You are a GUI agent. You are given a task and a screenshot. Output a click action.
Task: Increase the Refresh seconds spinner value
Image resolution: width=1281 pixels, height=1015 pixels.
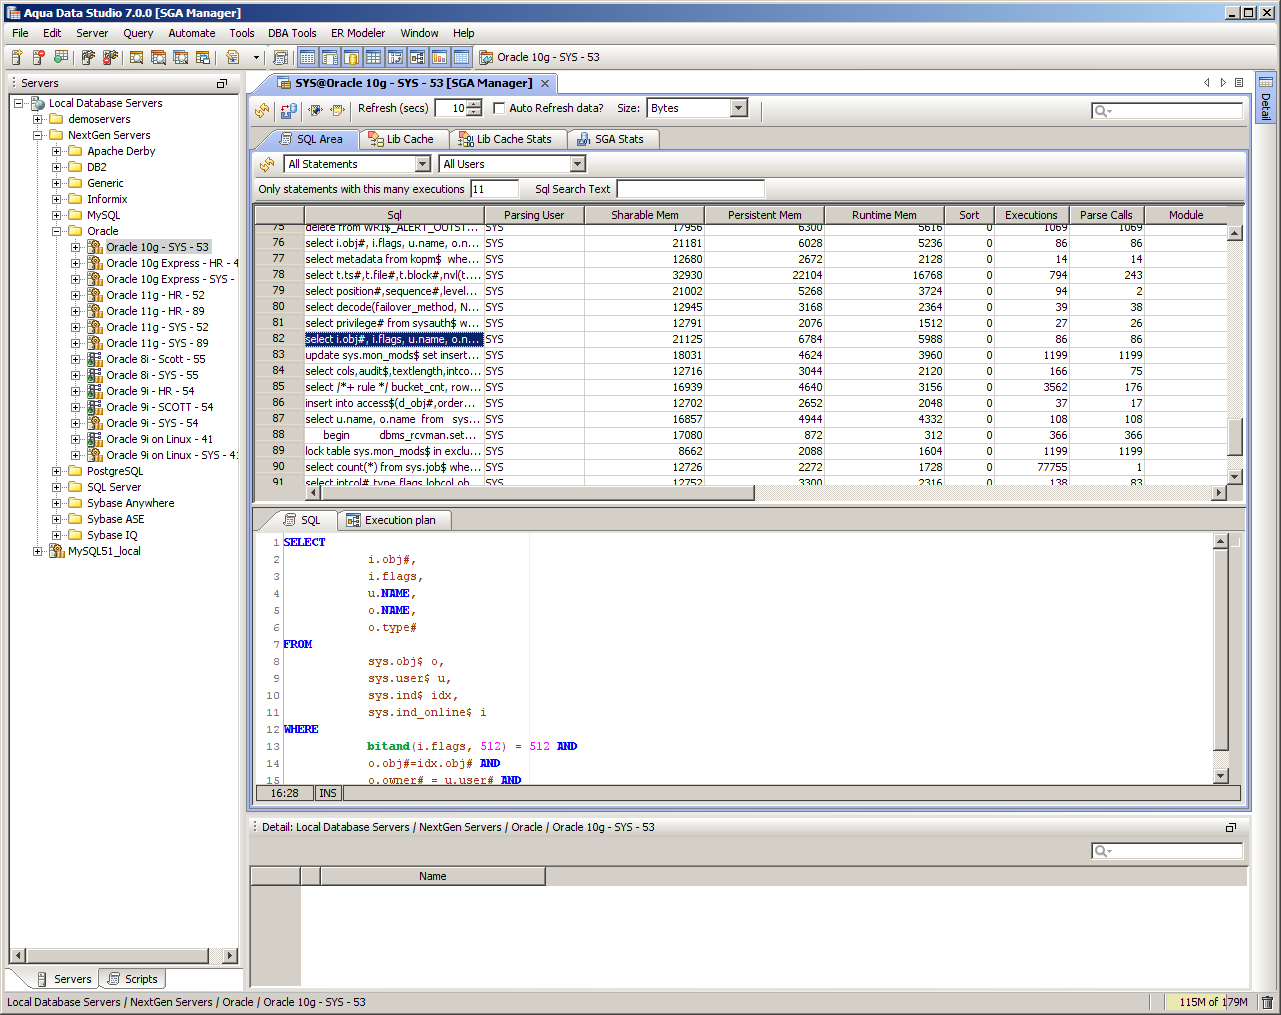(474, 104)
